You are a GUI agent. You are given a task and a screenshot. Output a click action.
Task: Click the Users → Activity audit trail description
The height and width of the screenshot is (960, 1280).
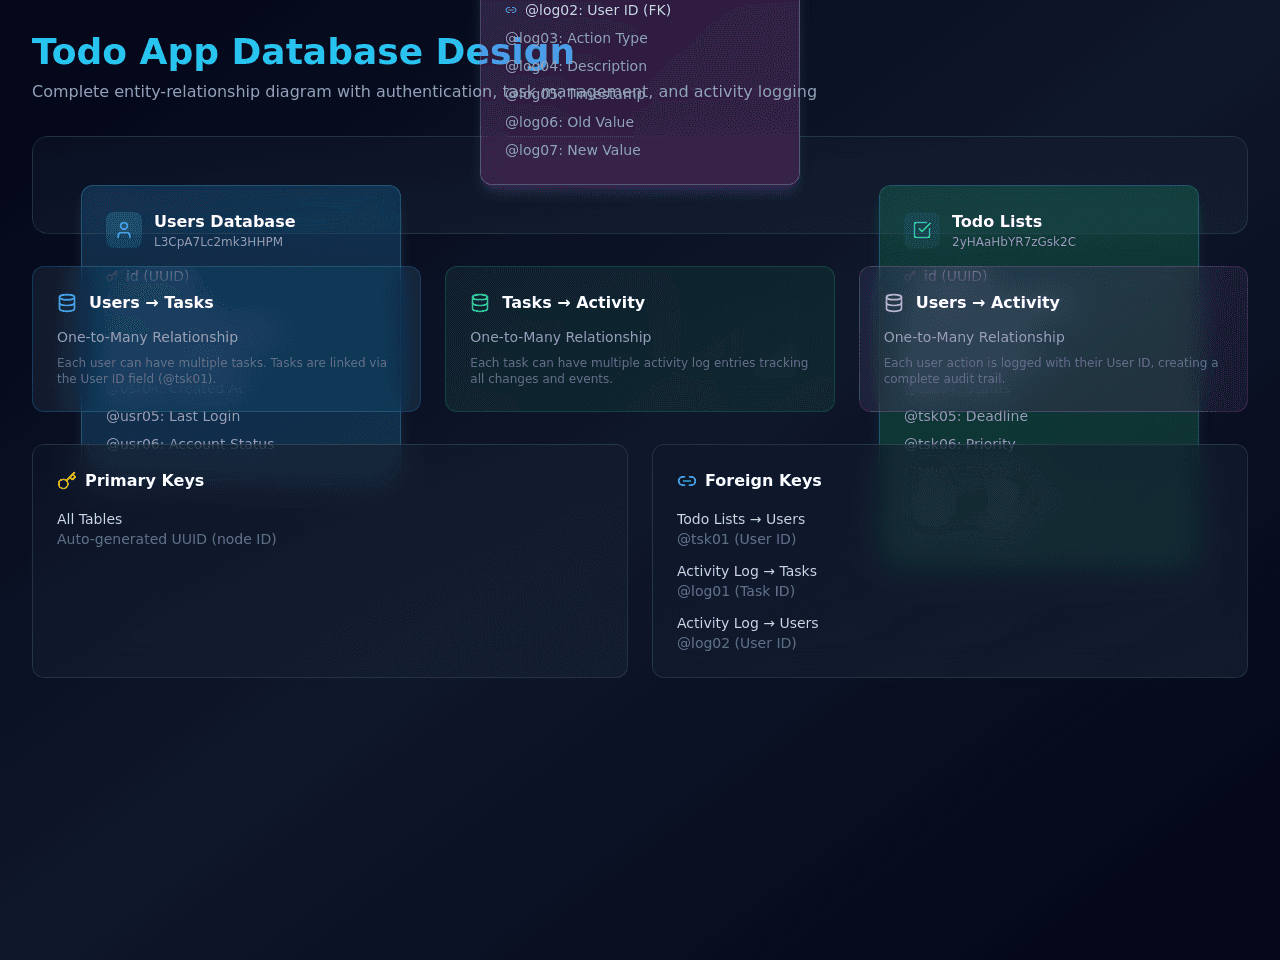(1051, 371)
